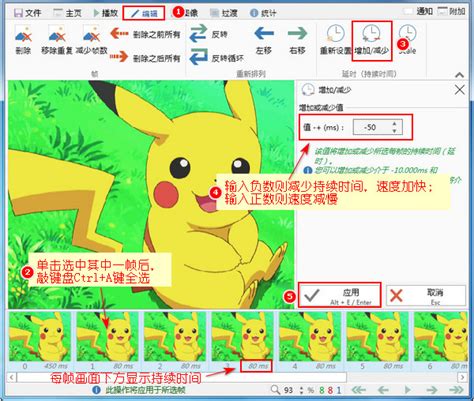Click the timeline scrollbar right arrow
The width and height of the screenshot is (474, 401).
coord(462,377)
